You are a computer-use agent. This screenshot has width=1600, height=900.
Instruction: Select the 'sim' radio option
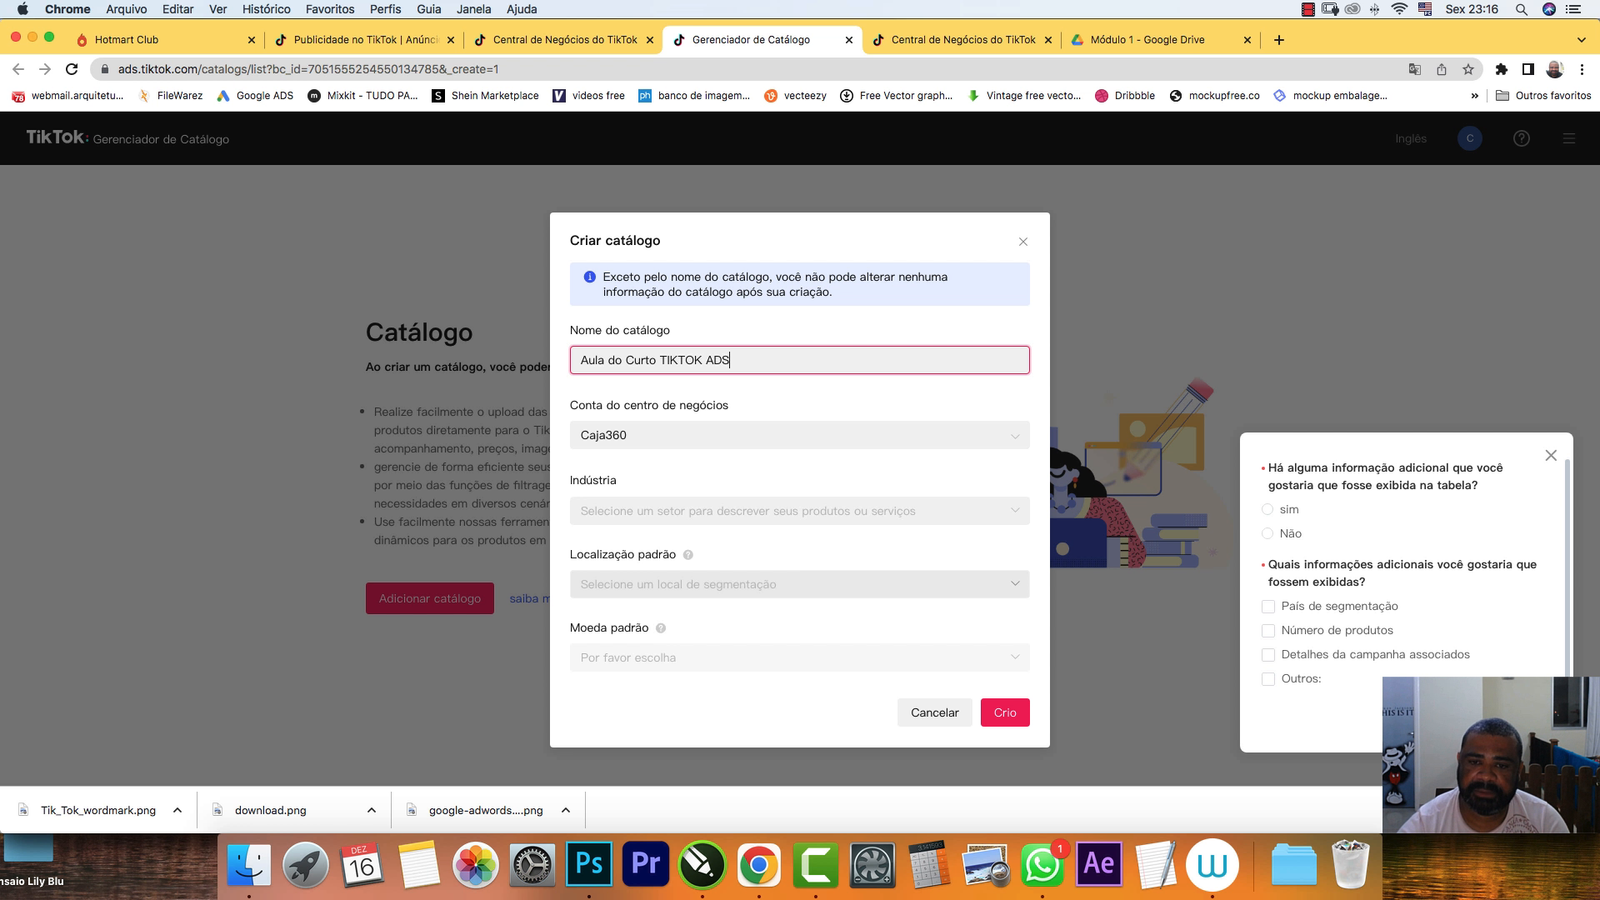(x=1268, y=510)
